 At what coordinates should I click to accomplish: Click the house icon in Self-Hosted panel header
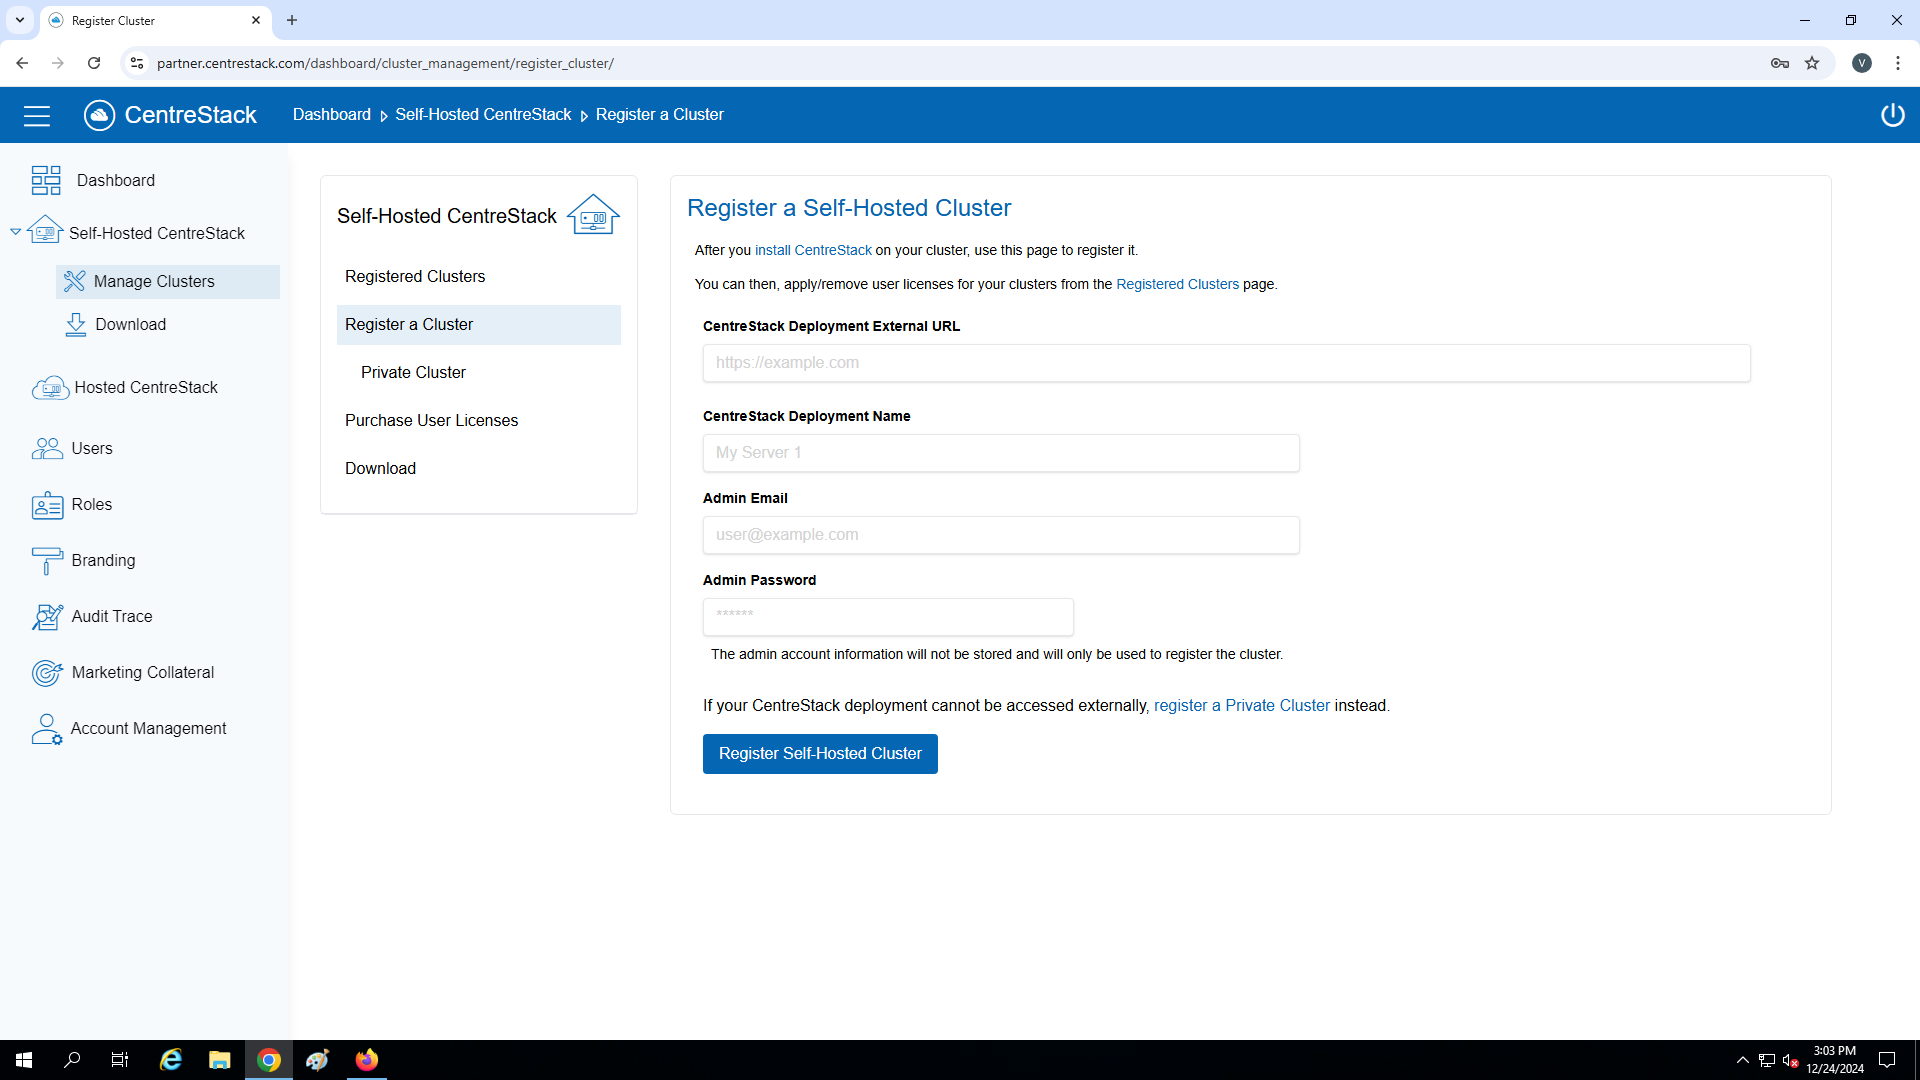click(x=593, y=214)
